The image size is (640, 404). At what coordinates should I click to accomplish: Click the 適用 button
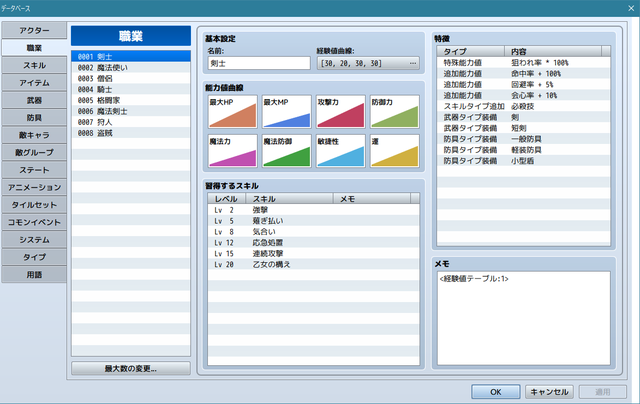click(603, 392)
